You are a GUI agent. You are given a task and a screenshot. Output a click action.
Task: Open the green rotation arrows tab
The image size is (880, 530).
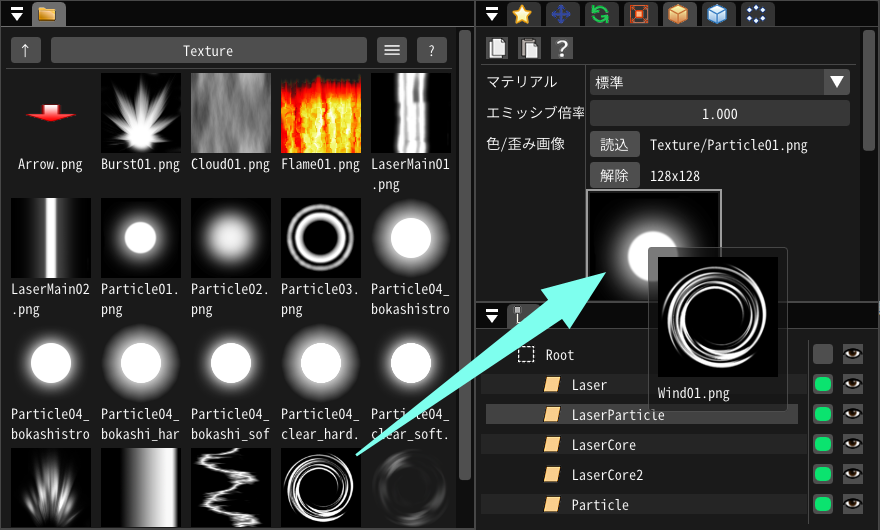click(x=600, y=14)
